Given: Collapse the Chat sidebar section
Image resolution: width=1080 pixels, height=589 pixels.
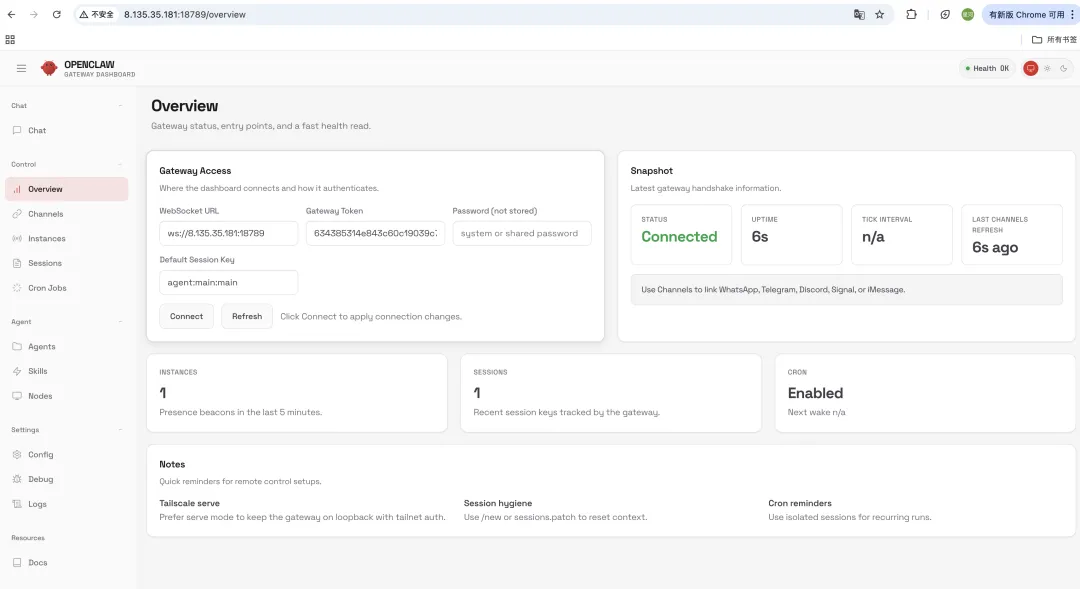Looking at the screenshot, I should pyautogui.click(x=121, y=106).
